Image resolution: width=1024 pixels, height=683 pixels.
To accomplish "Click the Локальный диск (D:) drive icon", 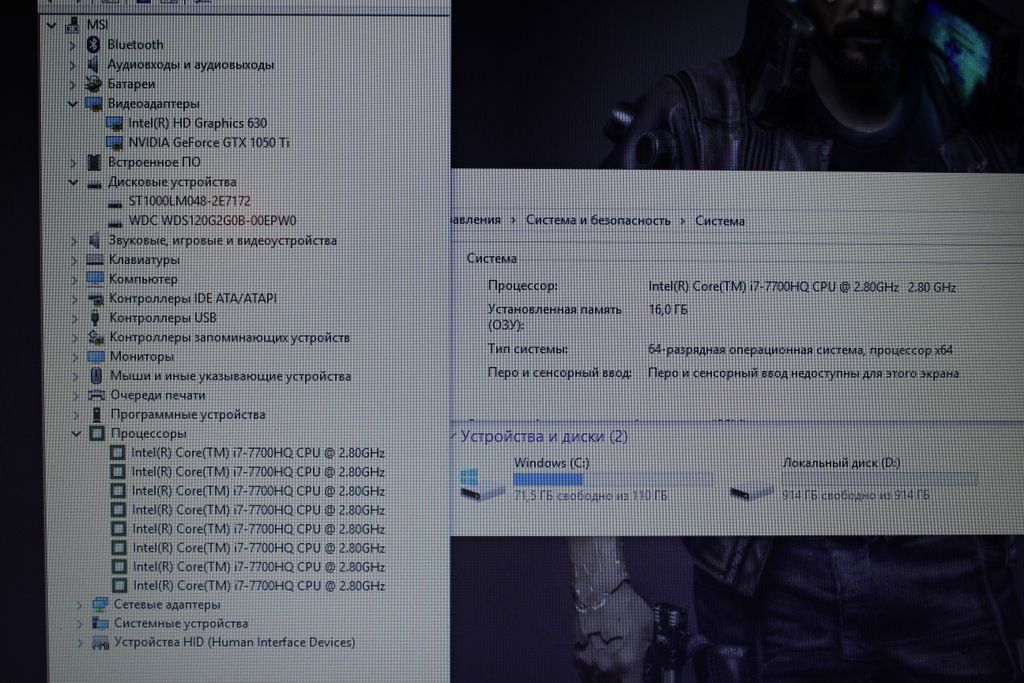I will (x=752, y=490).
